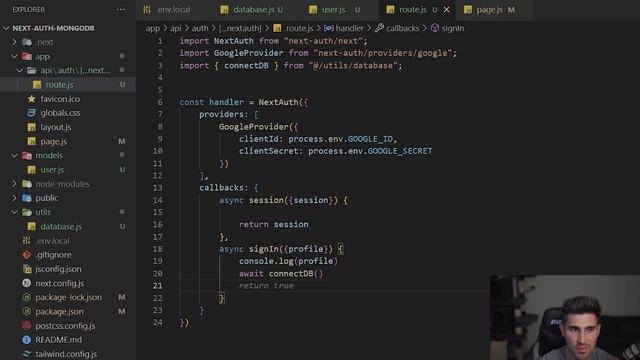
Task: Open jsconfig.json file
Action: [x=58, y=269]
